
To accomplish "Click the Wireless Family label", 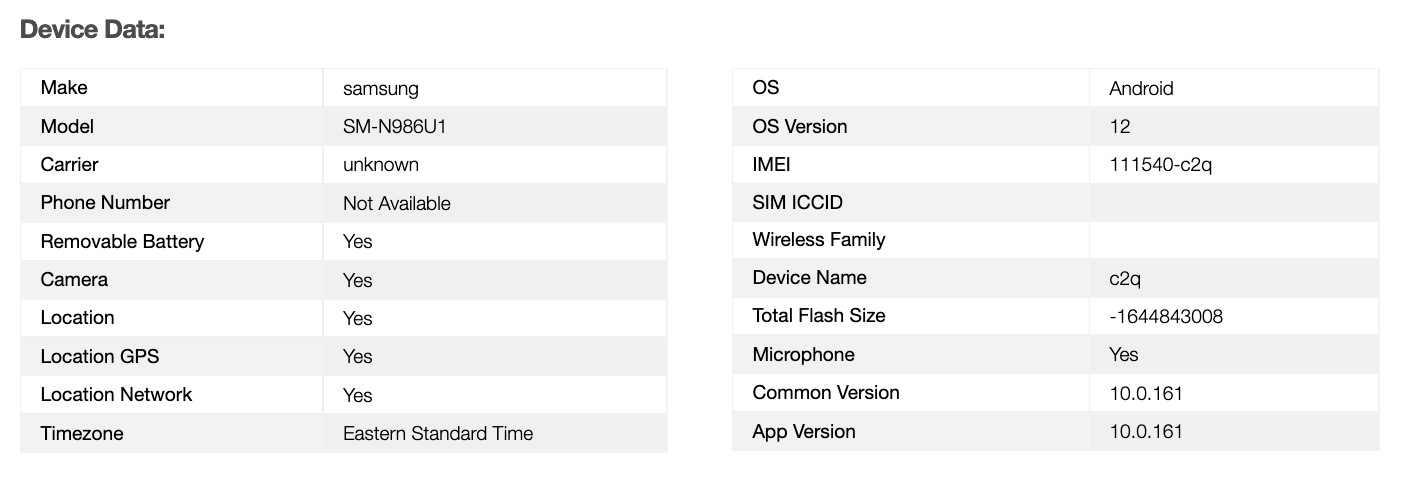I will pyautogui.click(x=818, y=239).
